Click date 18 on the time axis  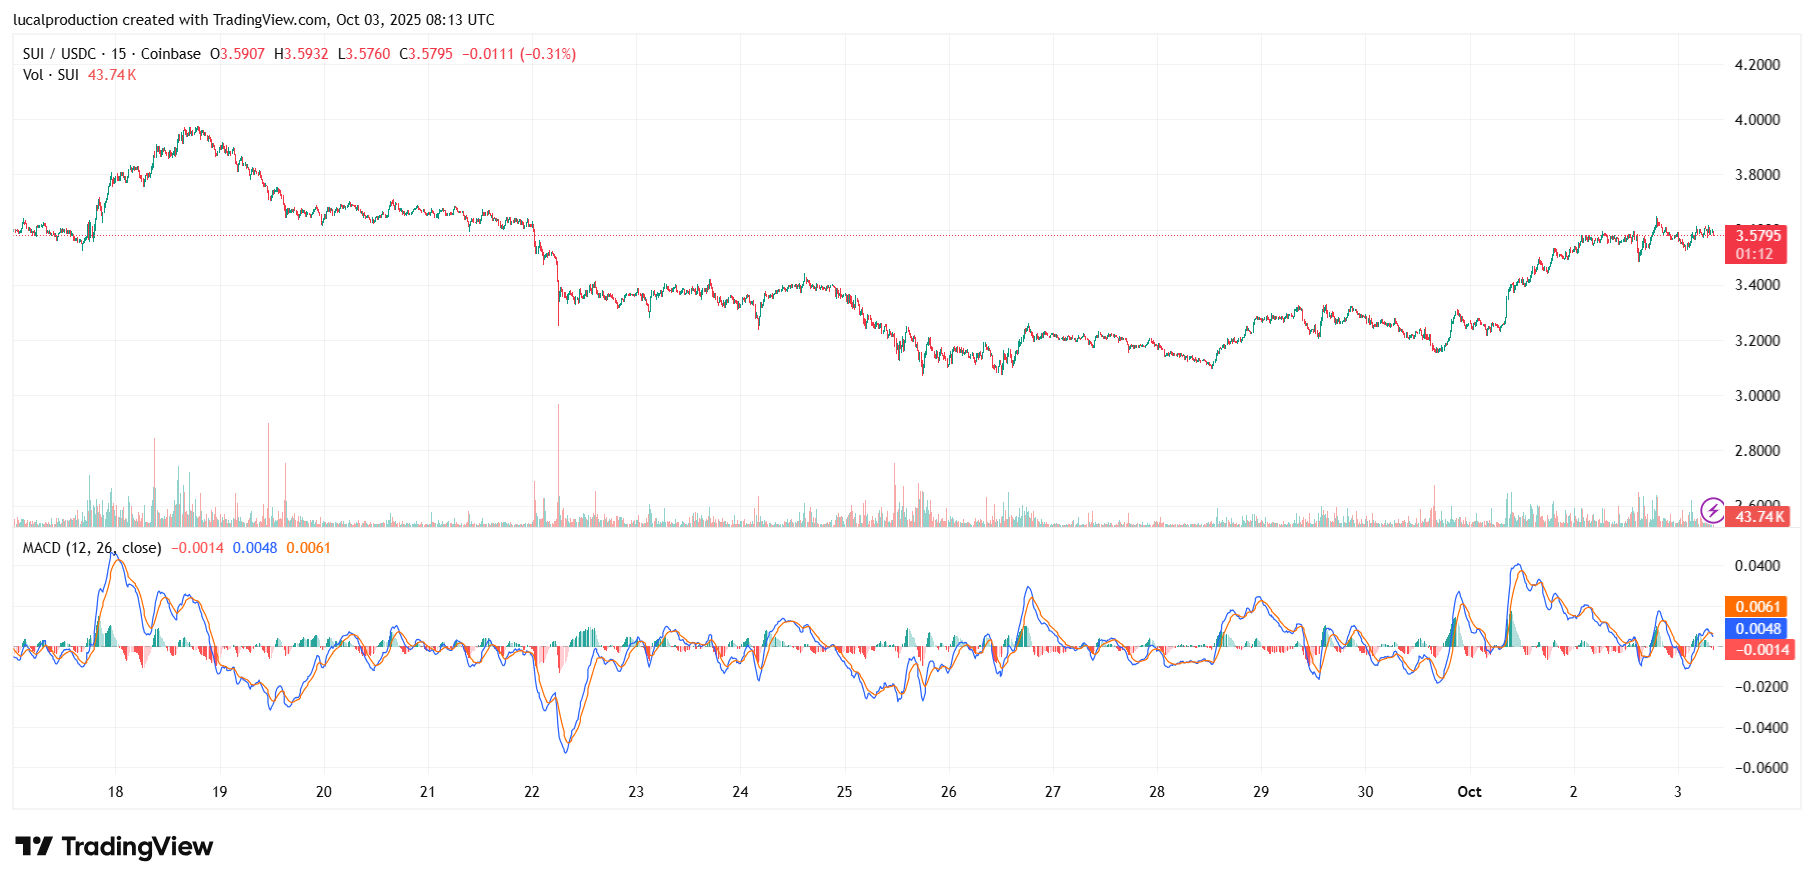pos(116,792)
